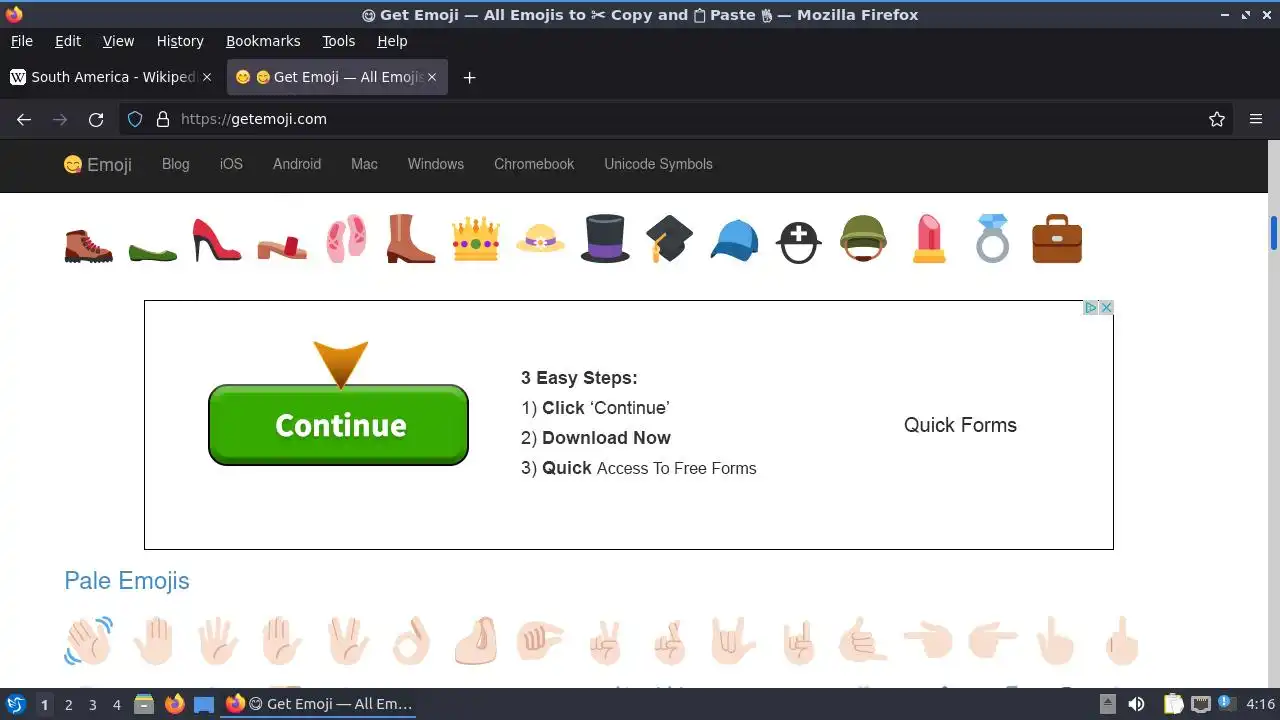The width and height of the screenshot is (1280, 720).
Task: Copy the lipstick emoji
Action: click(x=928, y=241)
